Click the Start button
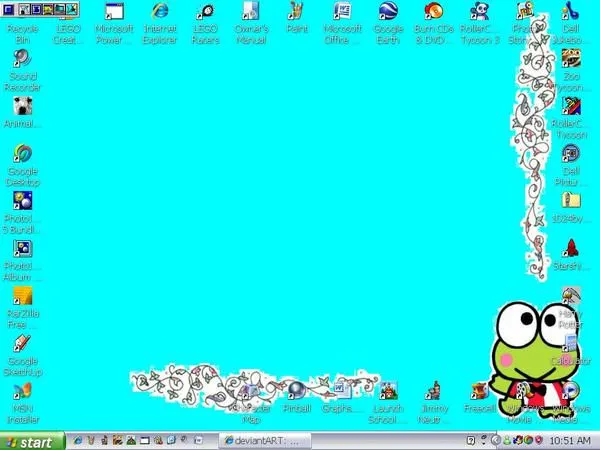The height and width of the screenshot is (450, 600). point(32,442)
